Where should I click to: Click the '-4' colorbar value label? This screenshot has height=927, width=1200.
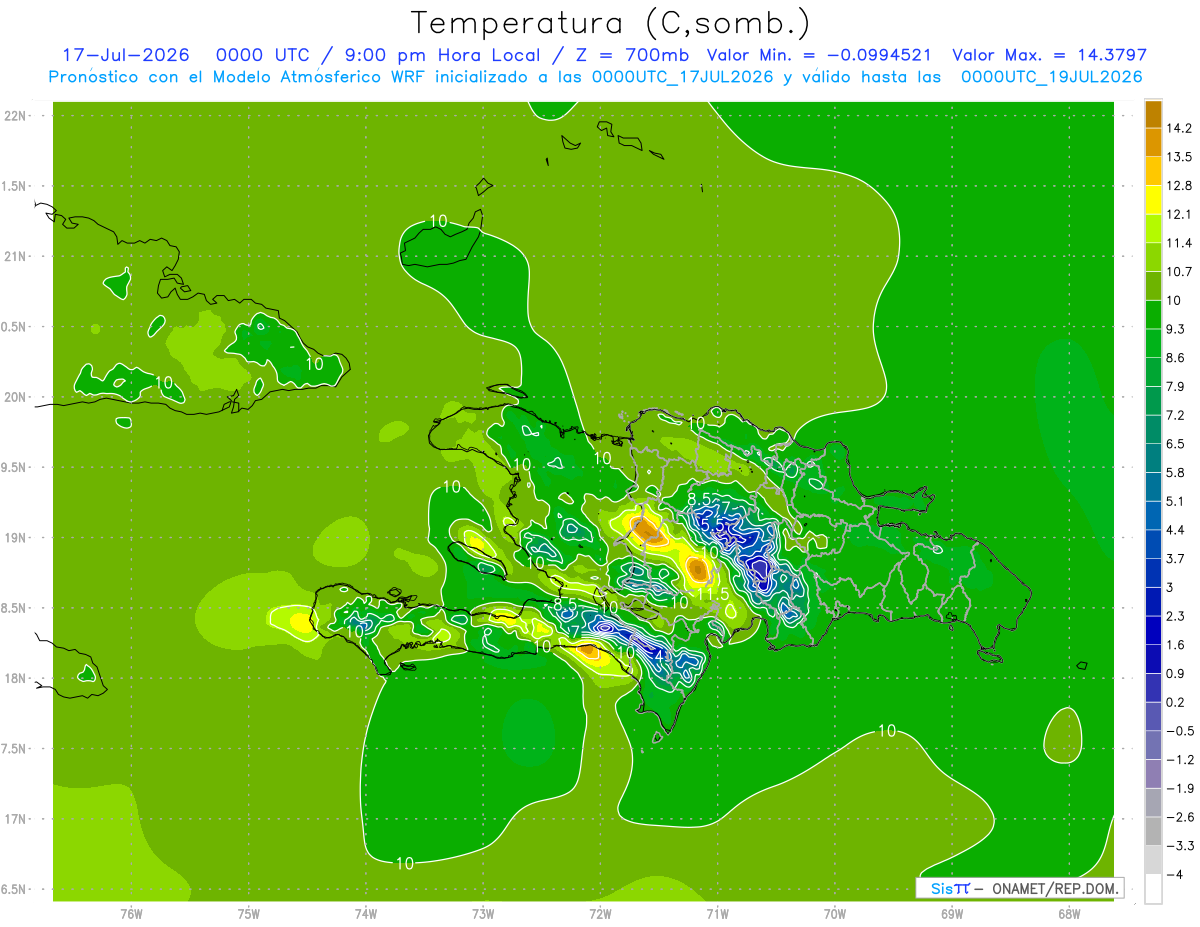1174,874
